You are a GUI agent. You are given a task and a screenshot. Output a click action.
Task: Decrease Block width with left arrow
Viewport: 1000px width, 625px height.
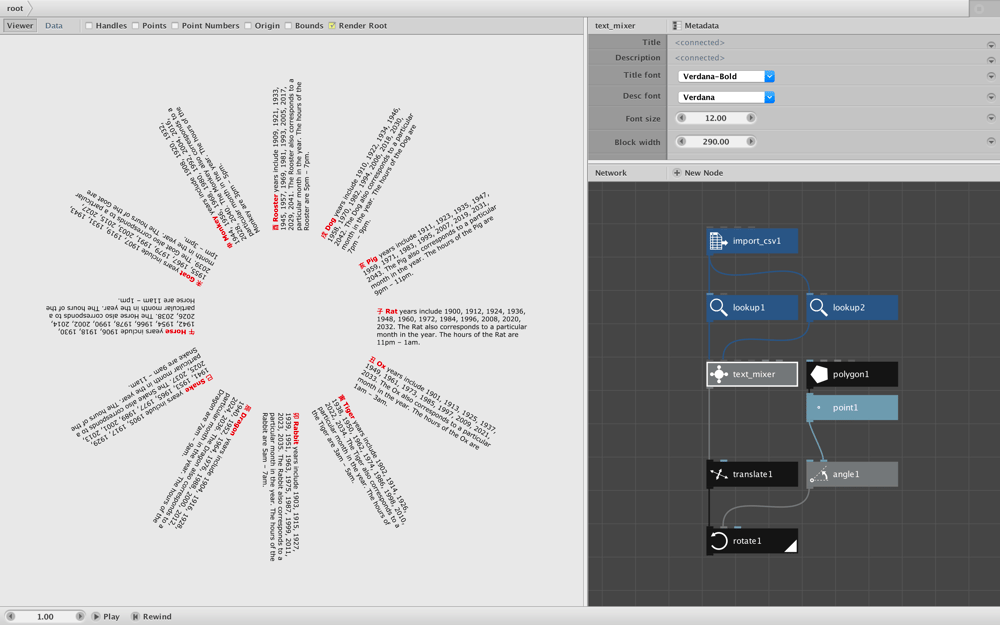tap(682, 142)
